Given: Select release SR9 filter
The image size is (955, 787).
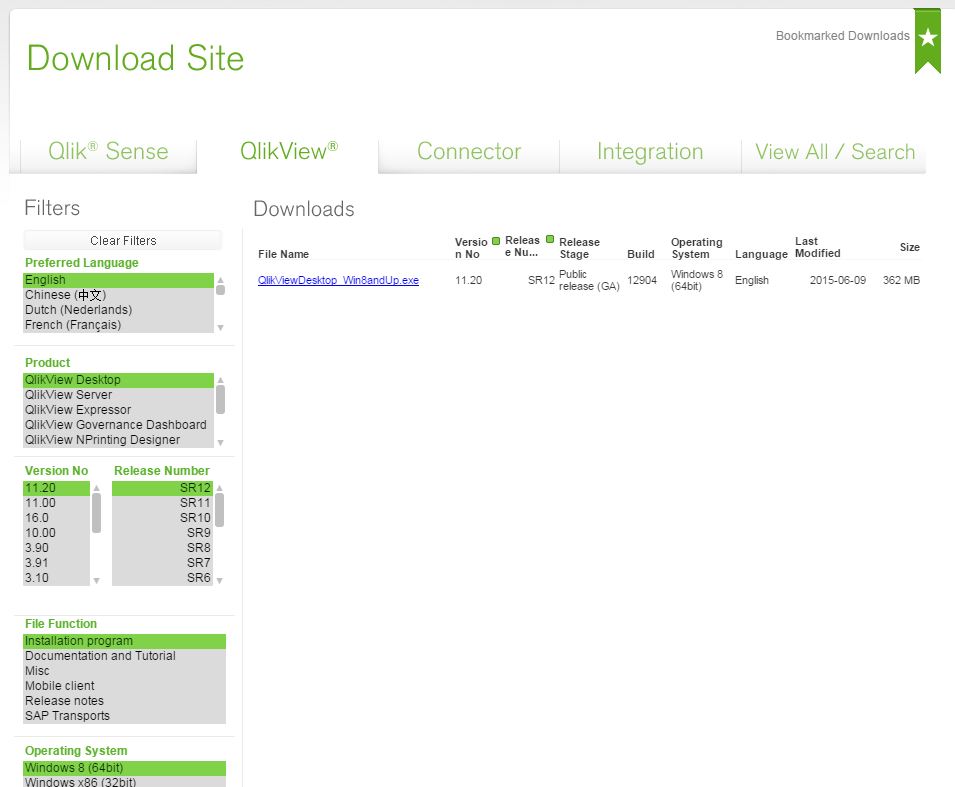Looking at the screenshot, I should point(162,533).
